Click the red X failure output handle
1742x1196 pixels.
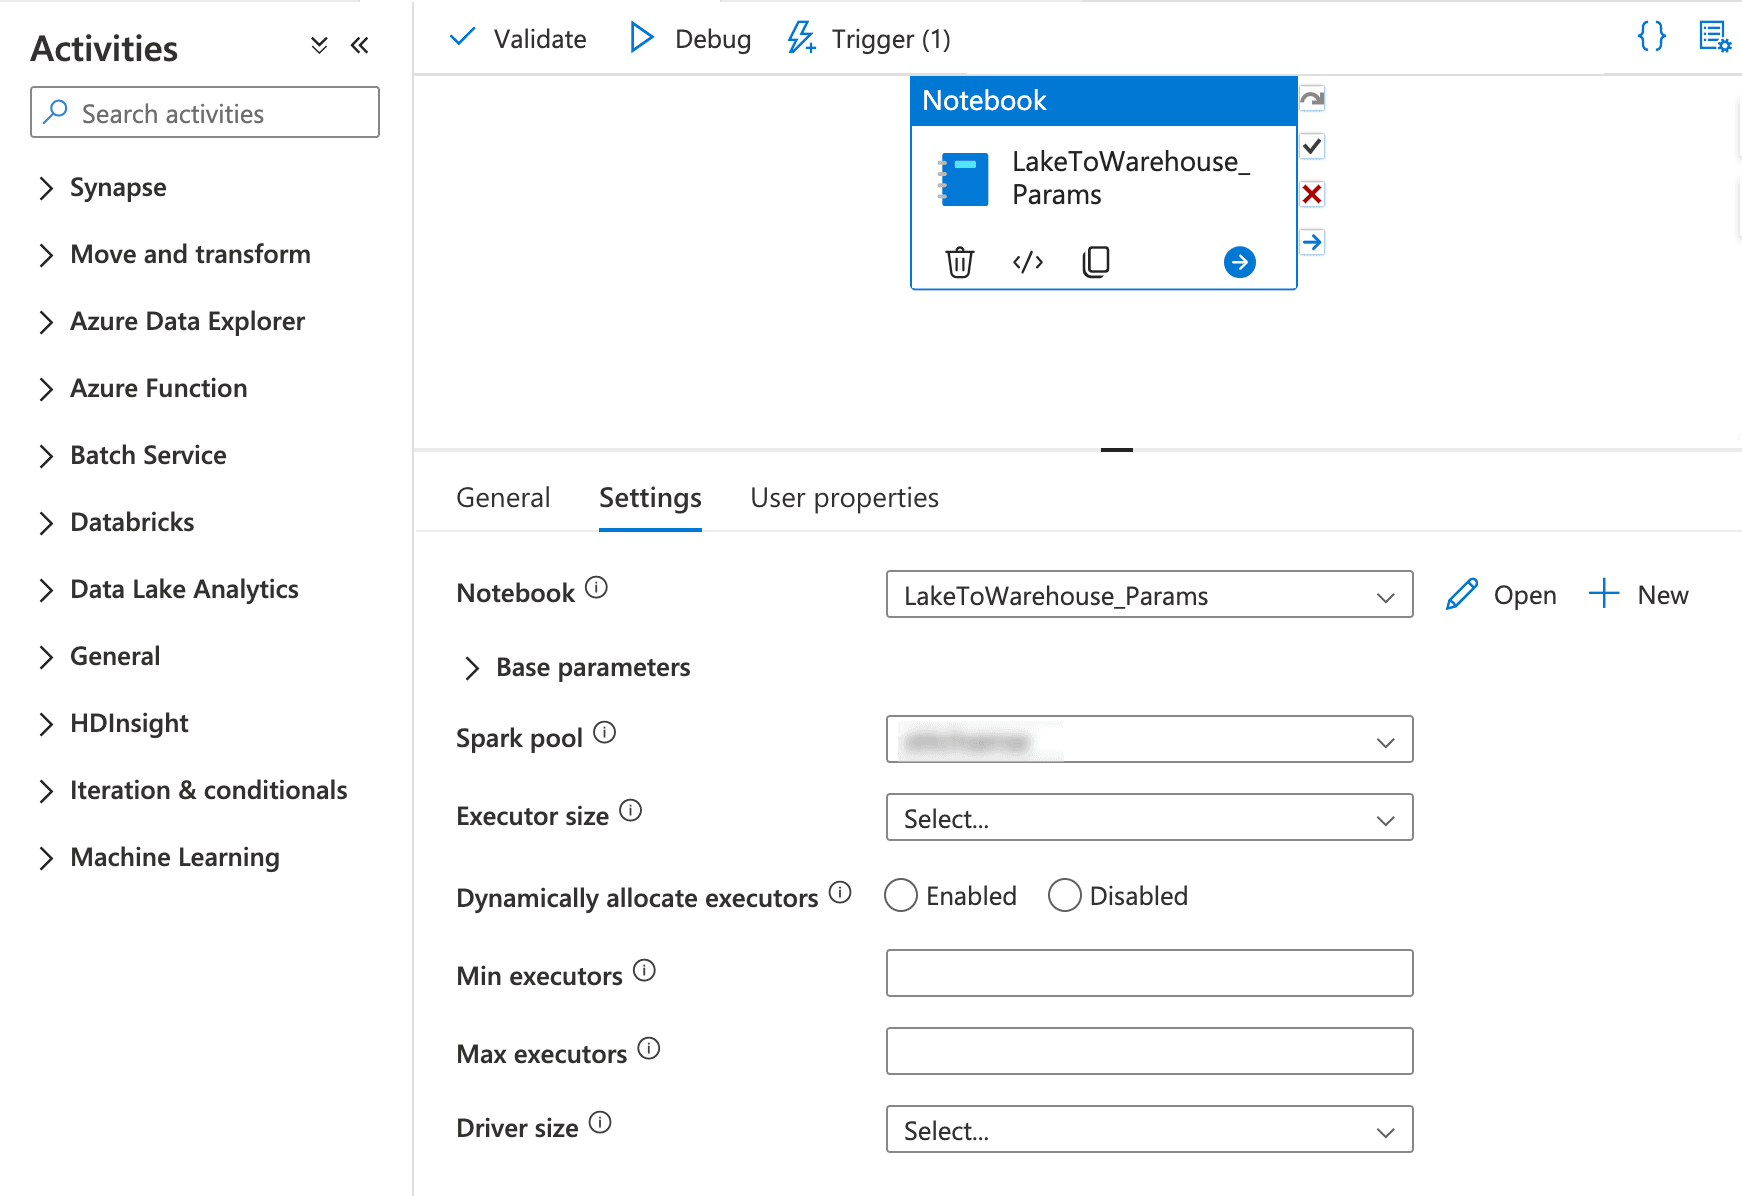(1312, 194)
